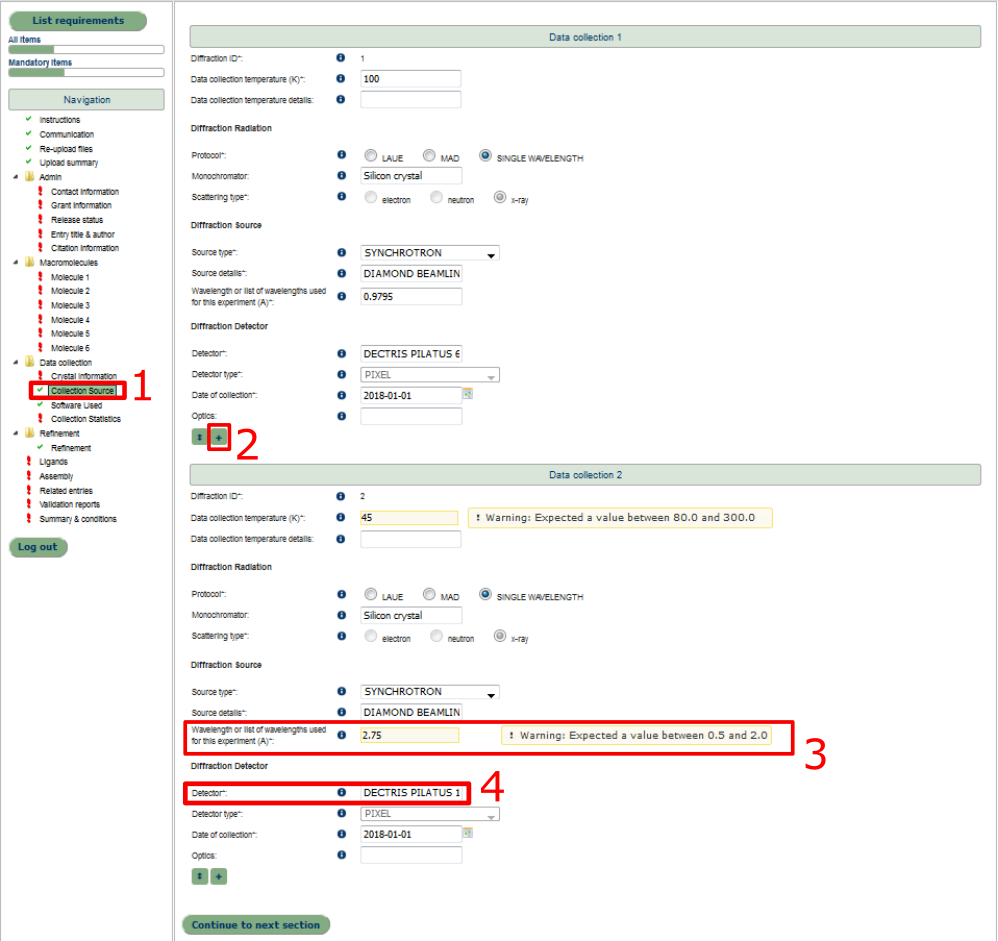Screen dimensions: 998x941
Task: Click the plus button under Data collection 2
Action: (x=219, y=876)
